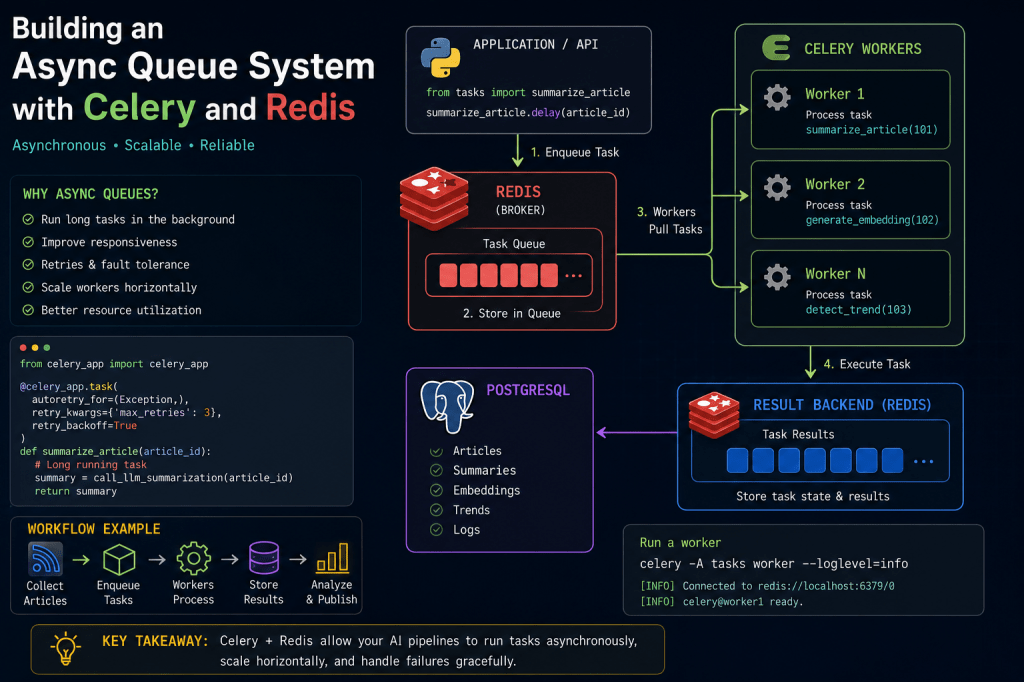
Task: Click the '1. Enqueue Task' label
Action: pos(575,152)
